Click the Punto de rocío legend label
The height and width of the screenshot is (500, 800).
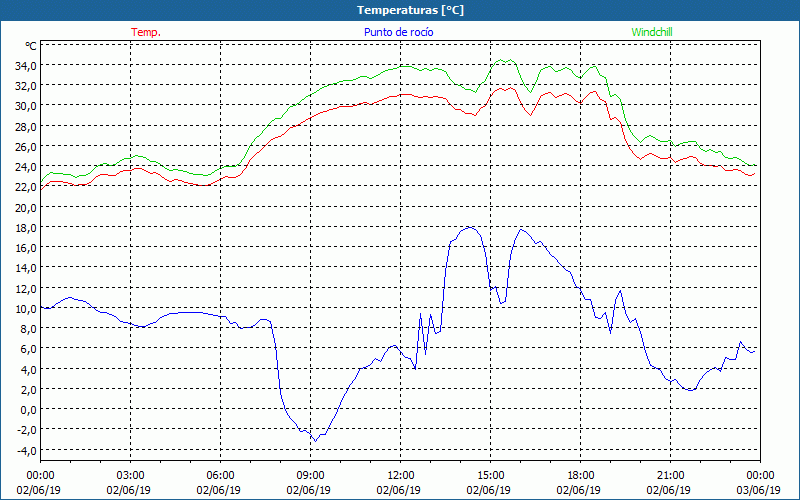(398, 32)
